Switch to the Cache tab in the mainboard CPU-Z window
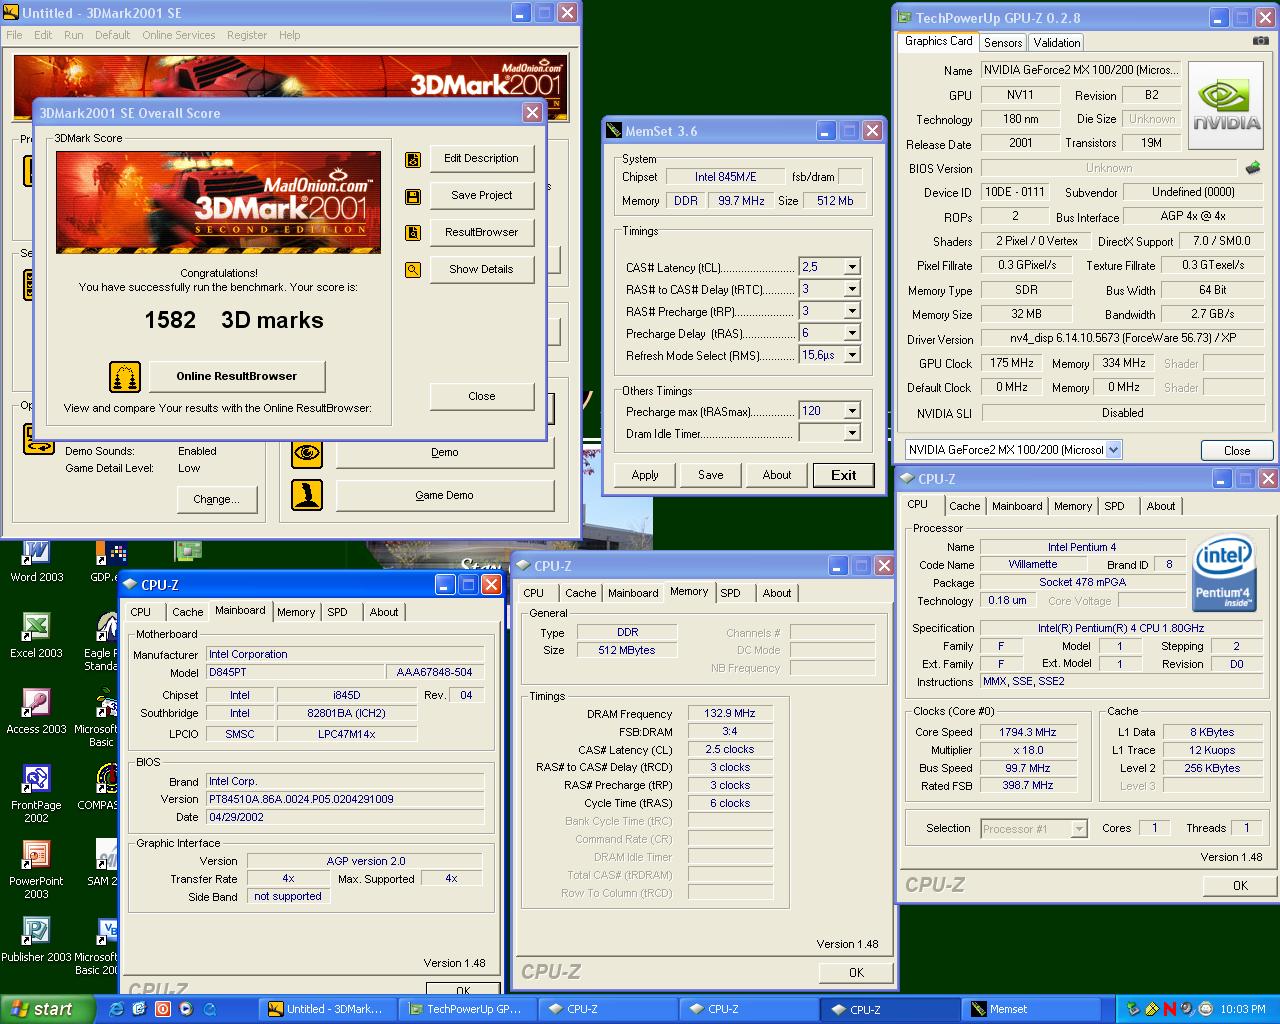Screen dimensions: 1280x1024 point(187,612)
